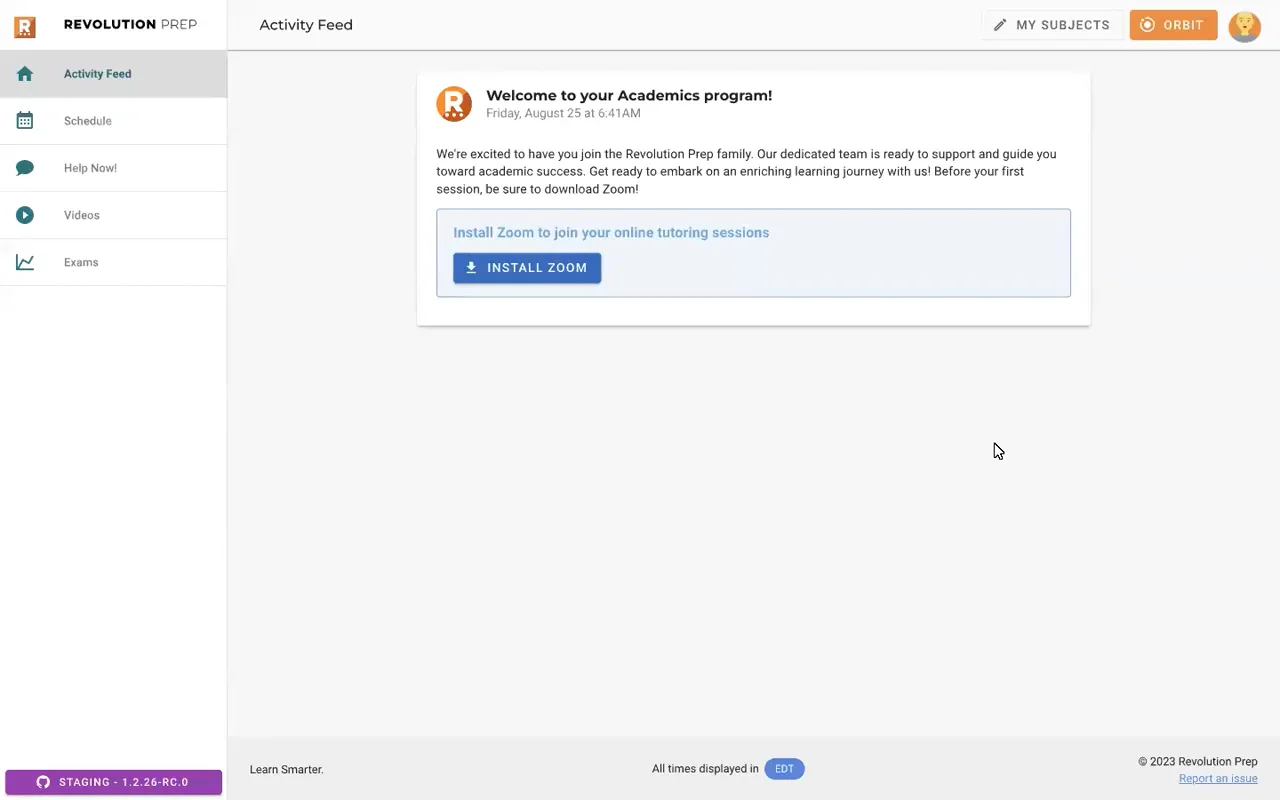Click the home icon beside Activity Feed
Viewport: 1280px width, 800px height.
[25, 74]
